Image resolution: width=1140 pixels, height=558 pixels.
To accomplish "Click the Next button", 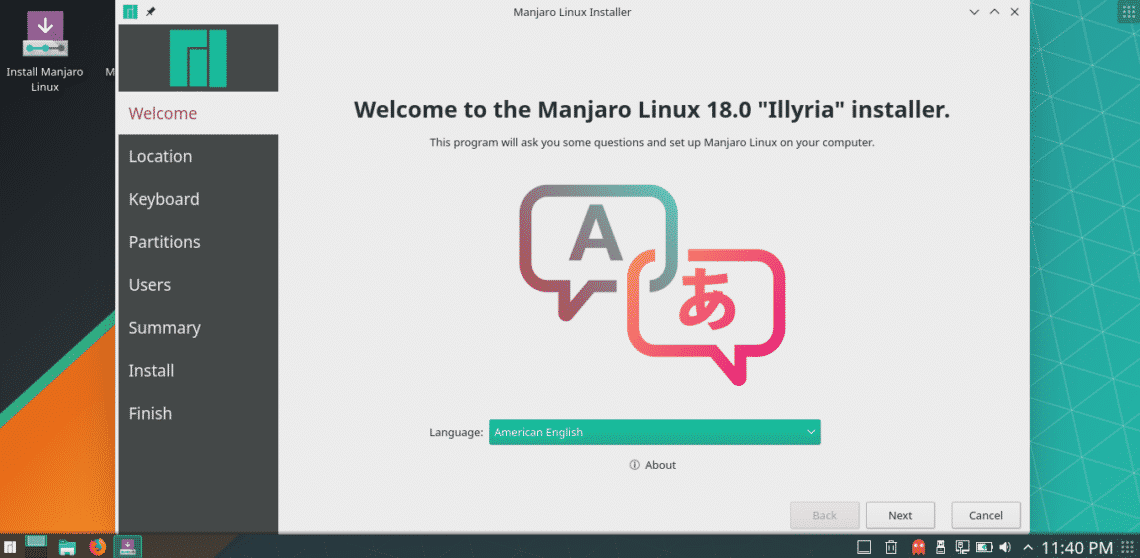I will (x=900, y=515).
